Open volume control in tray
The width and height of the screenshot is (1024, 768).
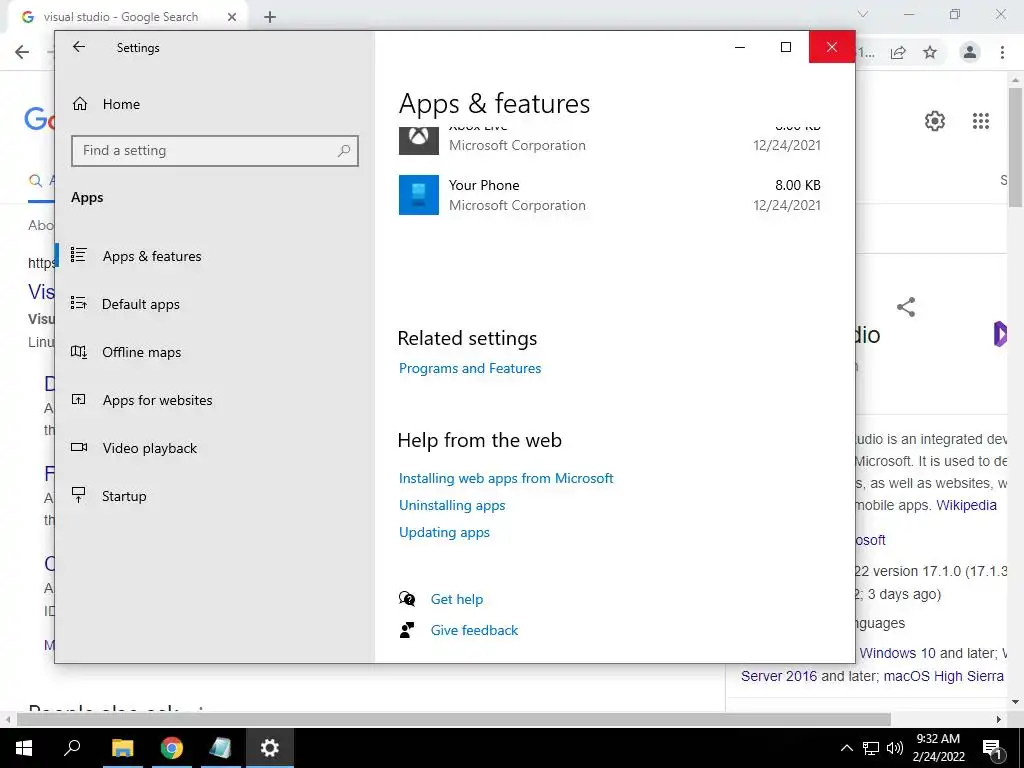click(x=895, y=748)
